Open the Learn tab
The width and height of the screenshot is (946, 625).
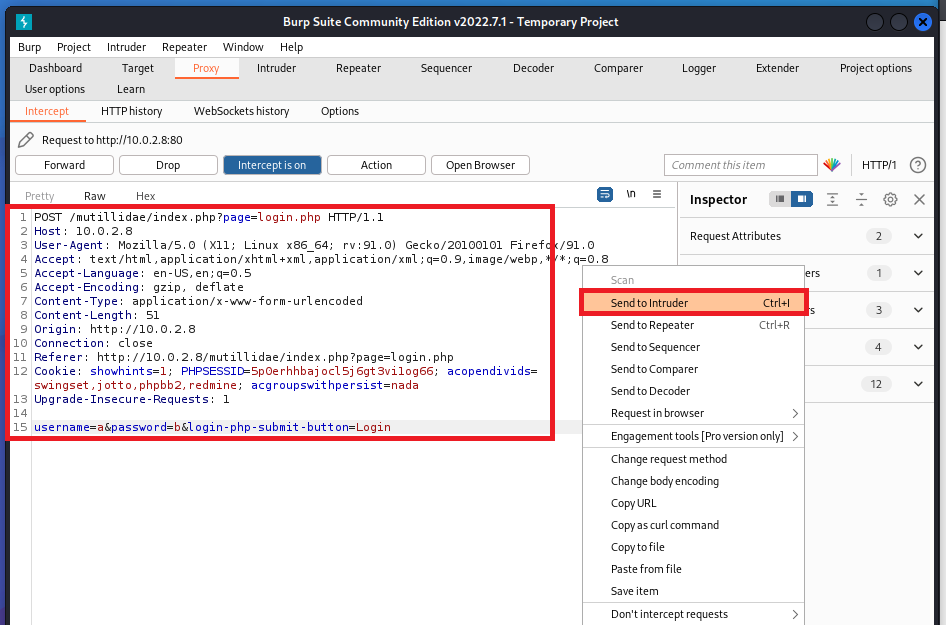point(131,89)
